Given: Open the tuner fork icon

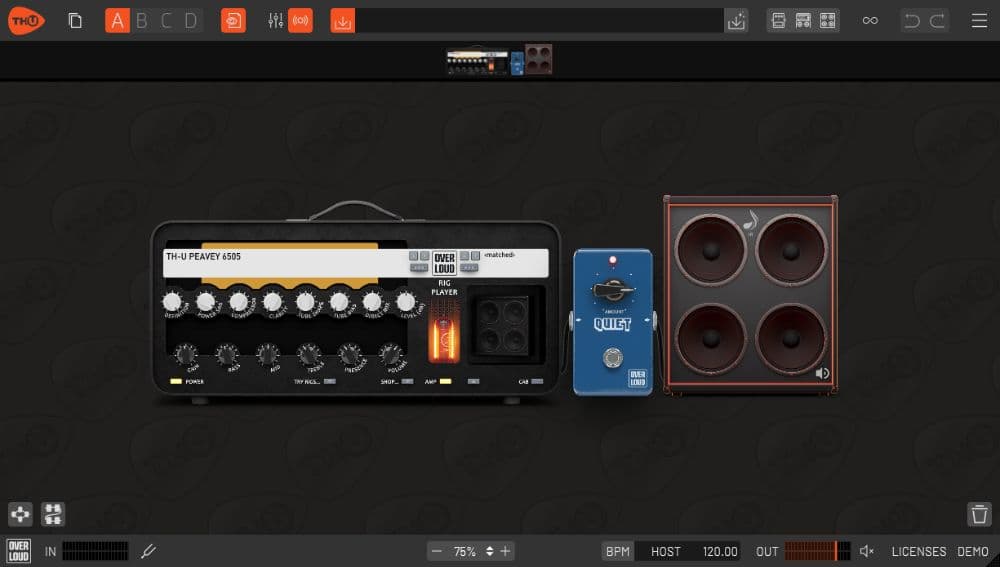Looking at the screenshot, I should pyautogui.click(x=149, y=551).
